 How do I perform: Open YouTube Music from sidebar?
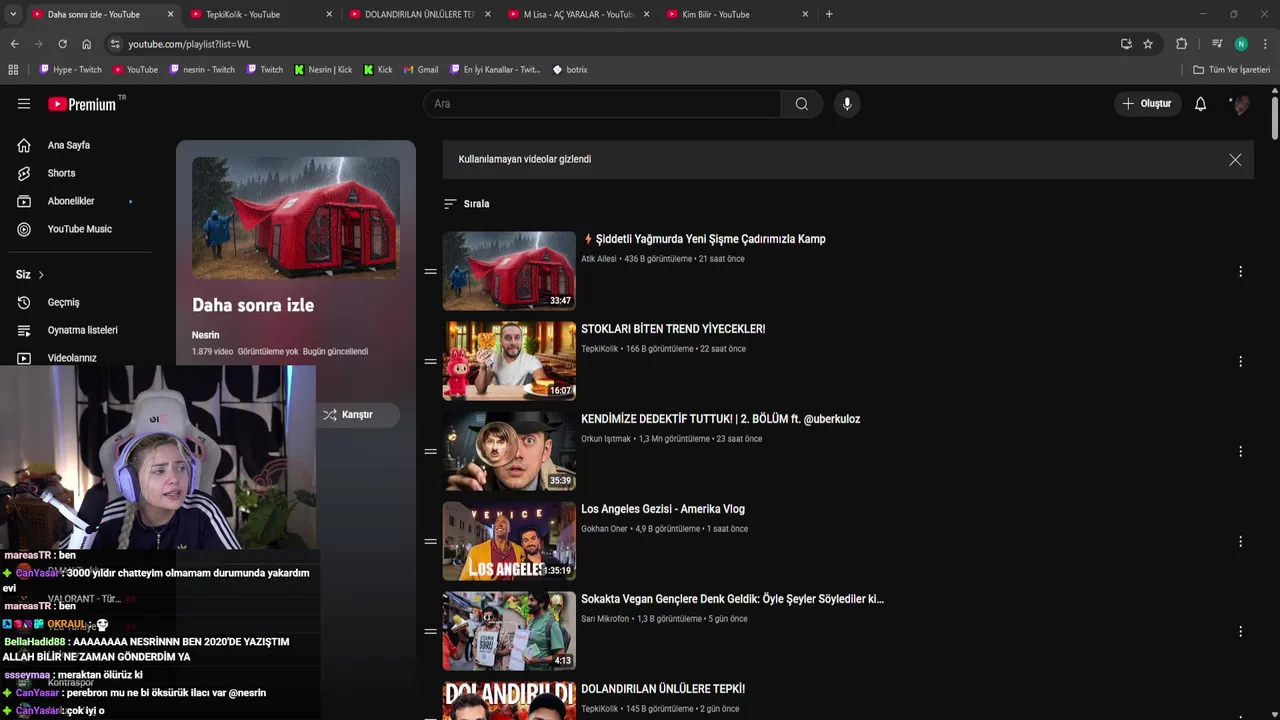[80, 229]
